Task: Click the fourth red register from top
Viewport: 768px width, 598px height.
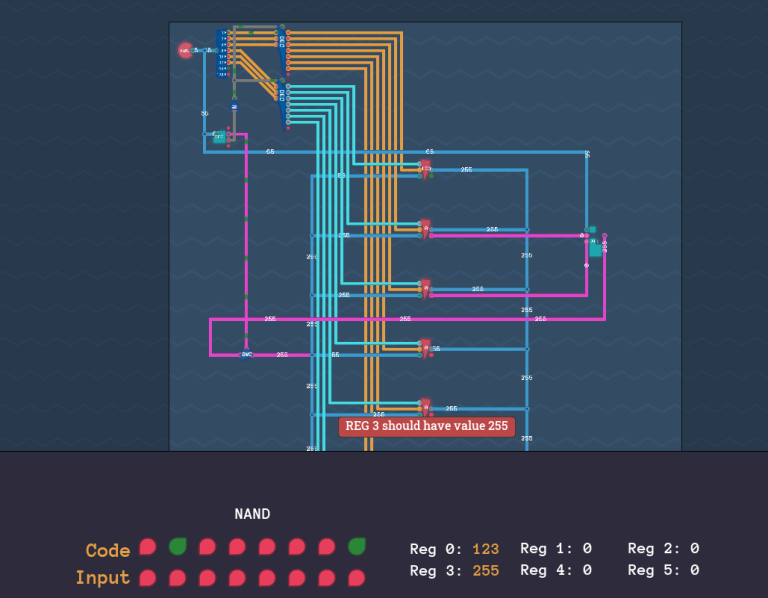Action: pyautogui.click(x=425, y=347)
